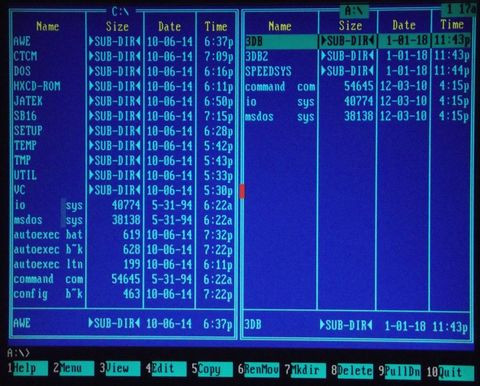
Task: Click Time column header in left panel
Action: click(216, 26)
